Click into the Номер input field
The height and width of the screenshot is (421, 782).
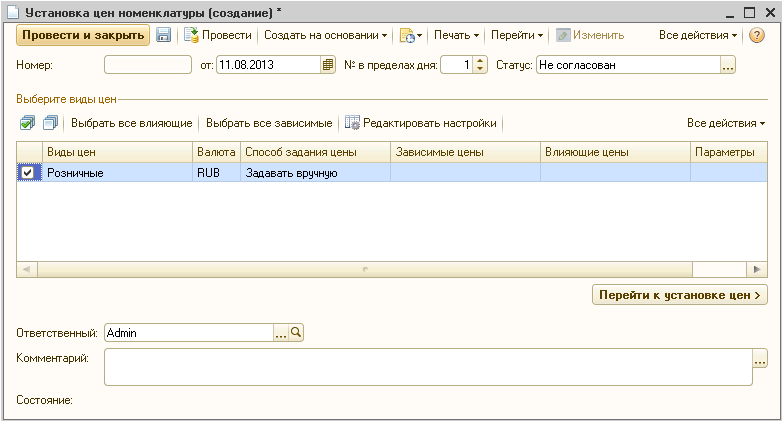[148, 65]
